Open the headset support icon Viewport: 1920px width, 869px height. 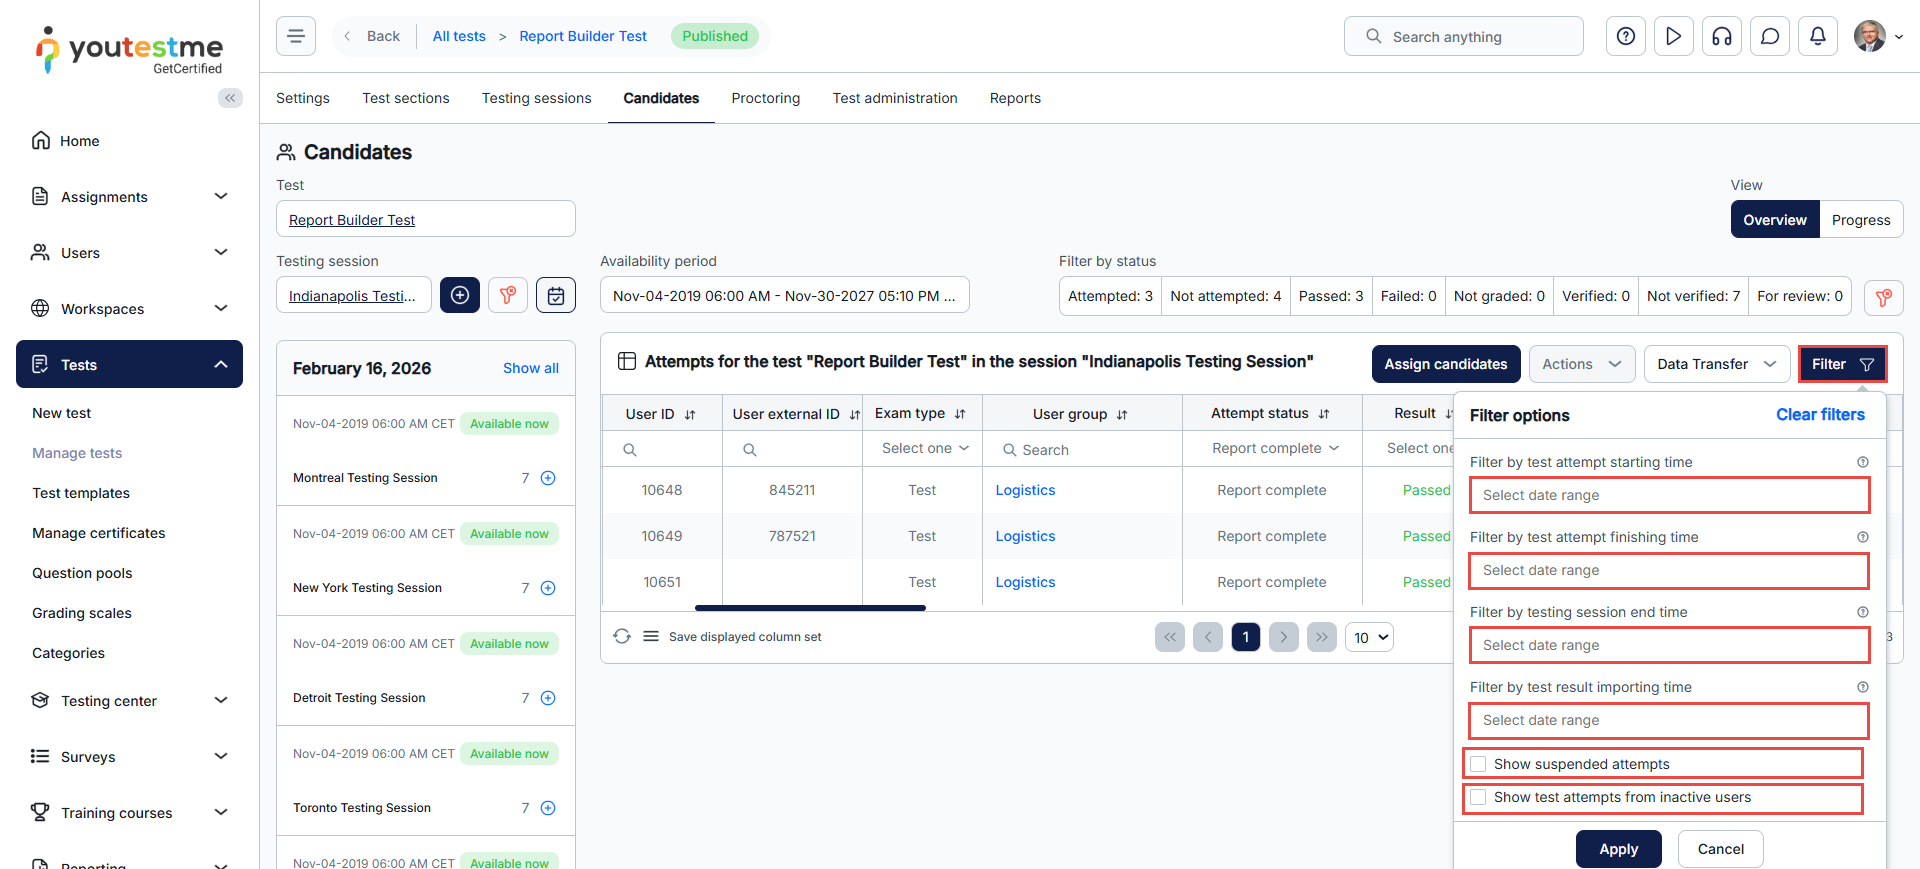point(1721,37)
